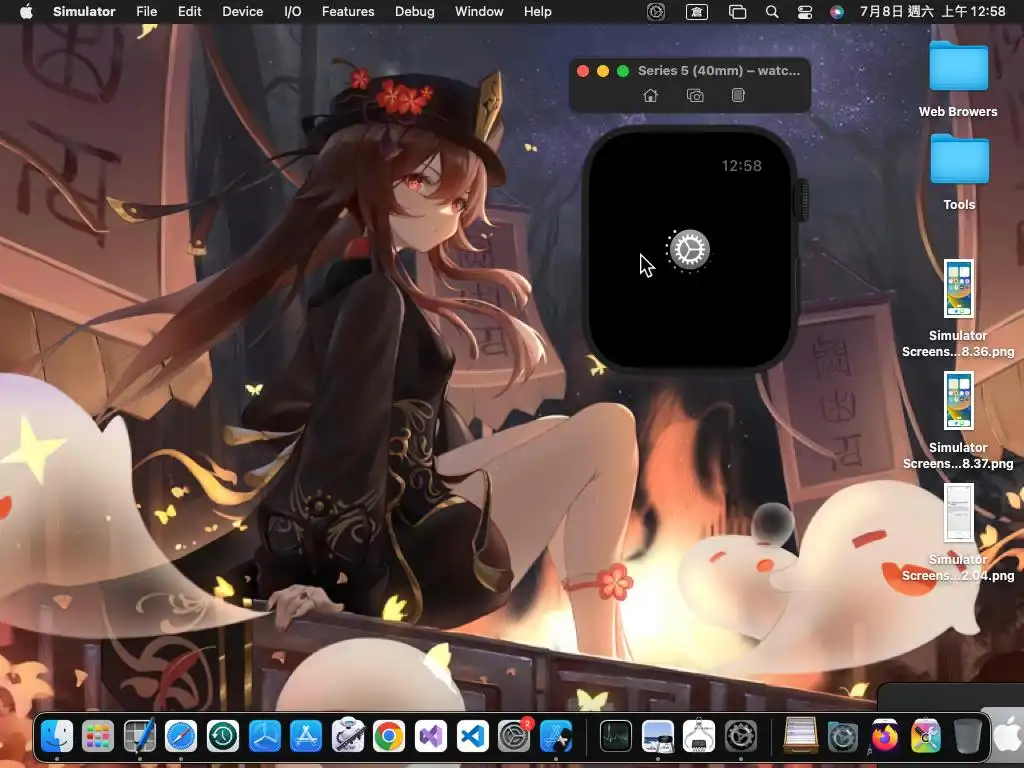Image resolution: width=1024 pixels, height=768 pixels.
Task: Select the Web Browers folder on the desktop
Action: 958,79
